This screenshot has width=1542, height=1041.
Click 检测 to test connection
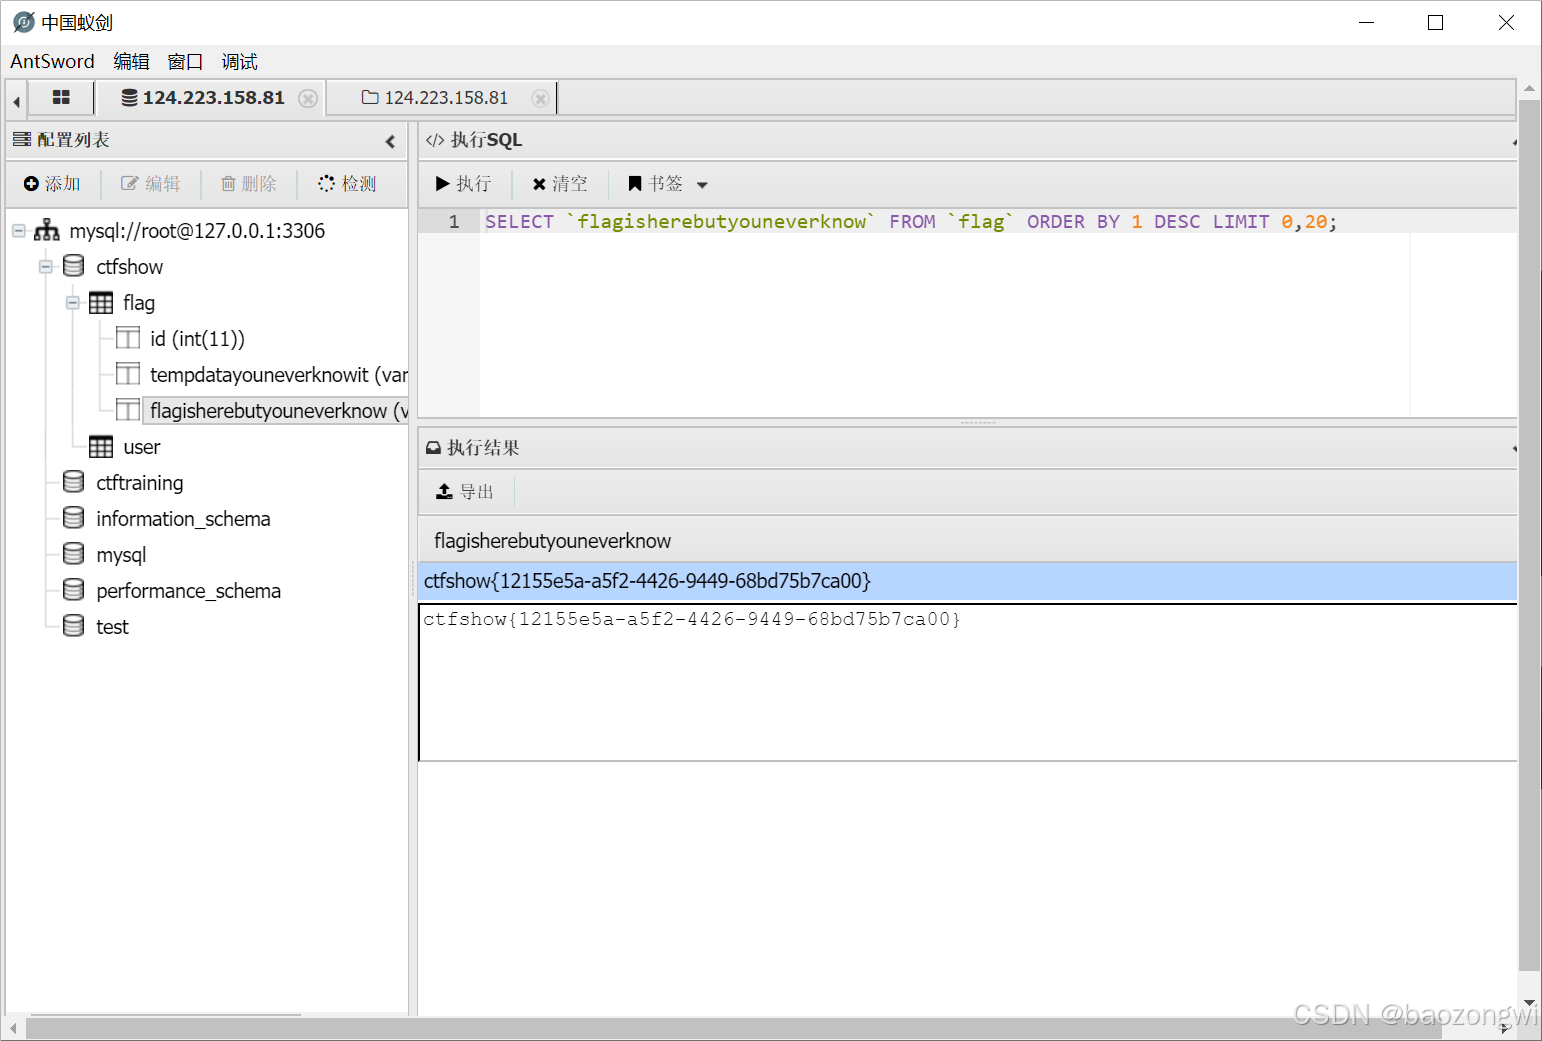tap(347, 183)
